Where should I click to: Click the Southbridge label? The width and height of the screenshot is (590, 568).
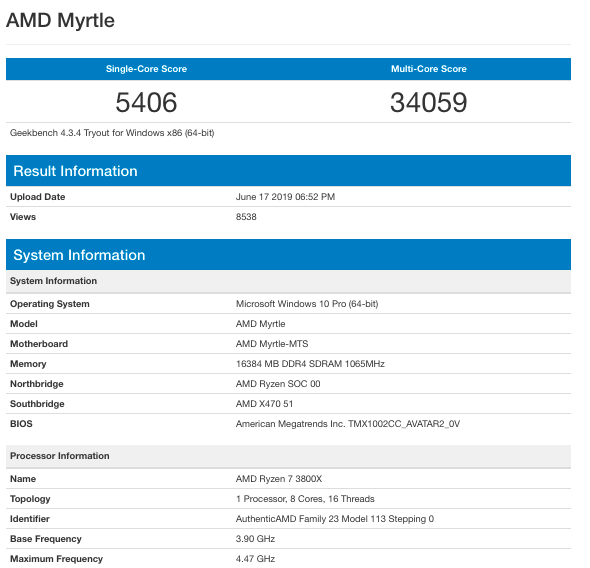(37, 404)
